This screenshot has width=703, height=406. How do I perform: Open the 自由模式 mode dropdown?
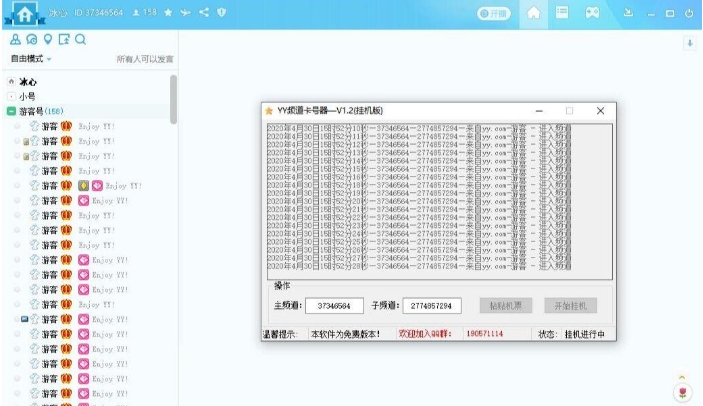pos(31,59)
